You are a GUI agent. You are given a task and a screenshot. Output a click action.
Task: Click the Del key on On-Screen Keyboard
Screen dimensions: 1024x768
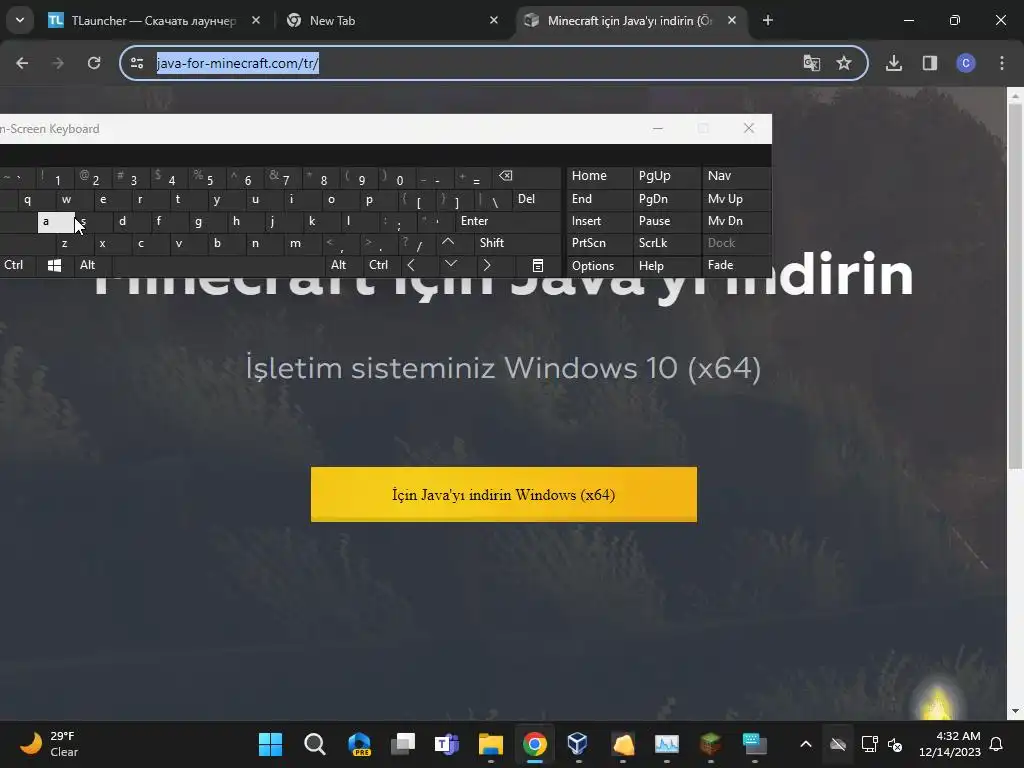(537, 199)
